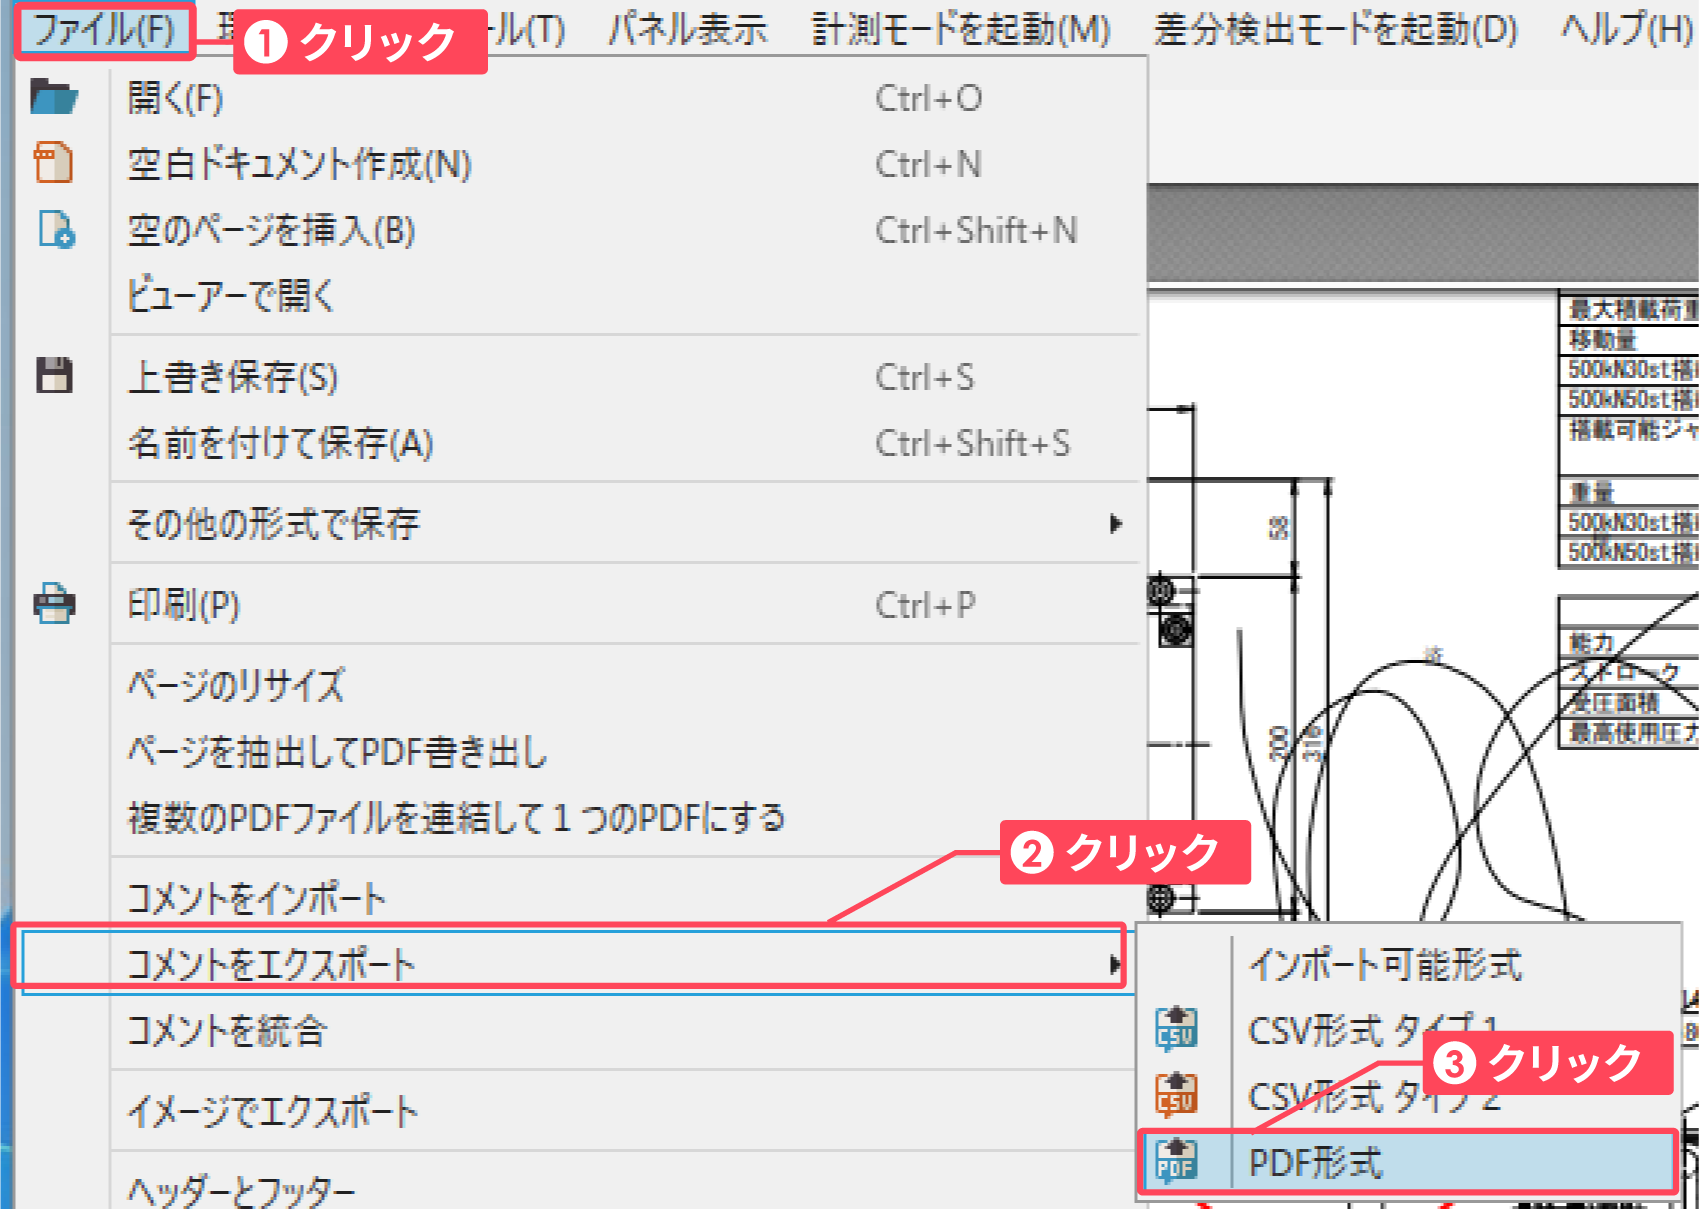Open the パネル表示 menu
The width and height of the screenshot is (1699, 1210).
687,29
